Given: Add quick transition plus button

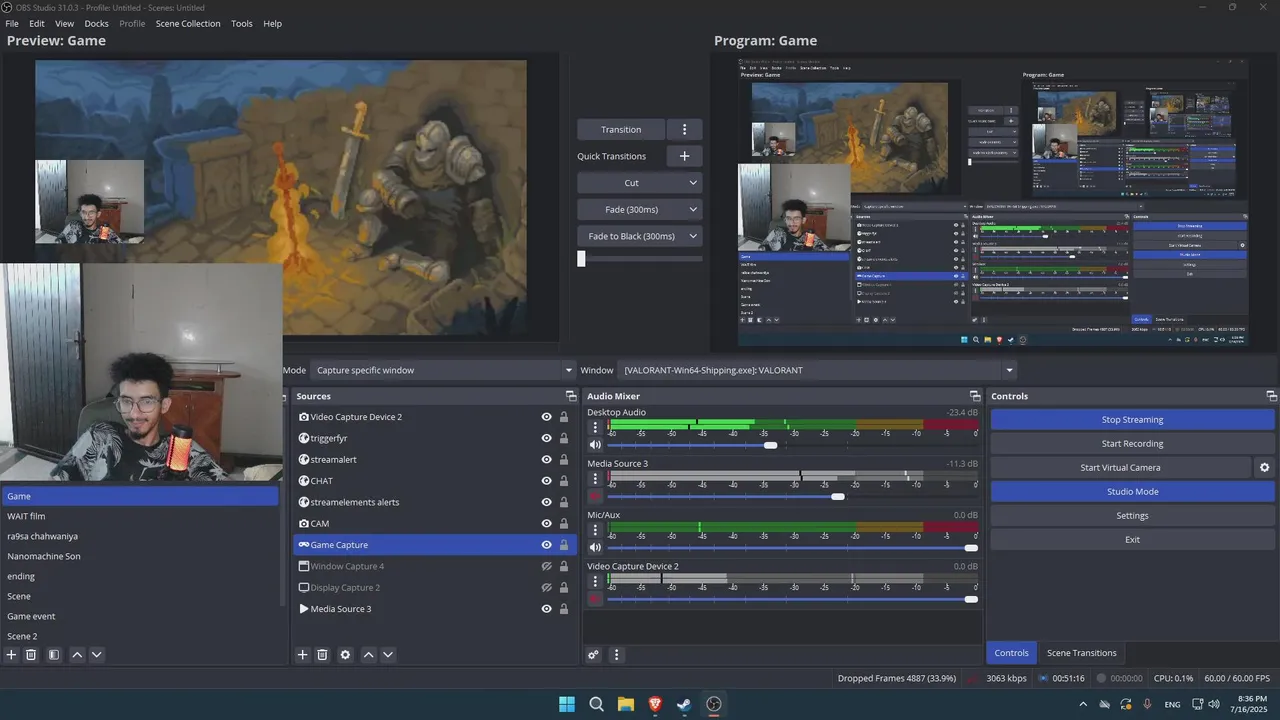Looking at the screenshot, I should pyautogui.click(x=684, y=156).
